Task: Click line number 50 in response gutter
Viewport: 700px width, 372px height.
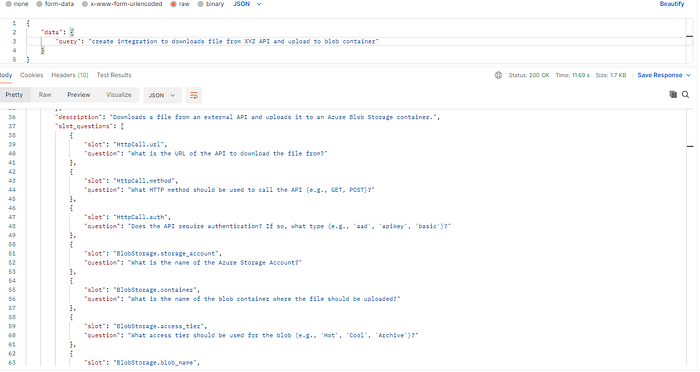Action: 12,244
